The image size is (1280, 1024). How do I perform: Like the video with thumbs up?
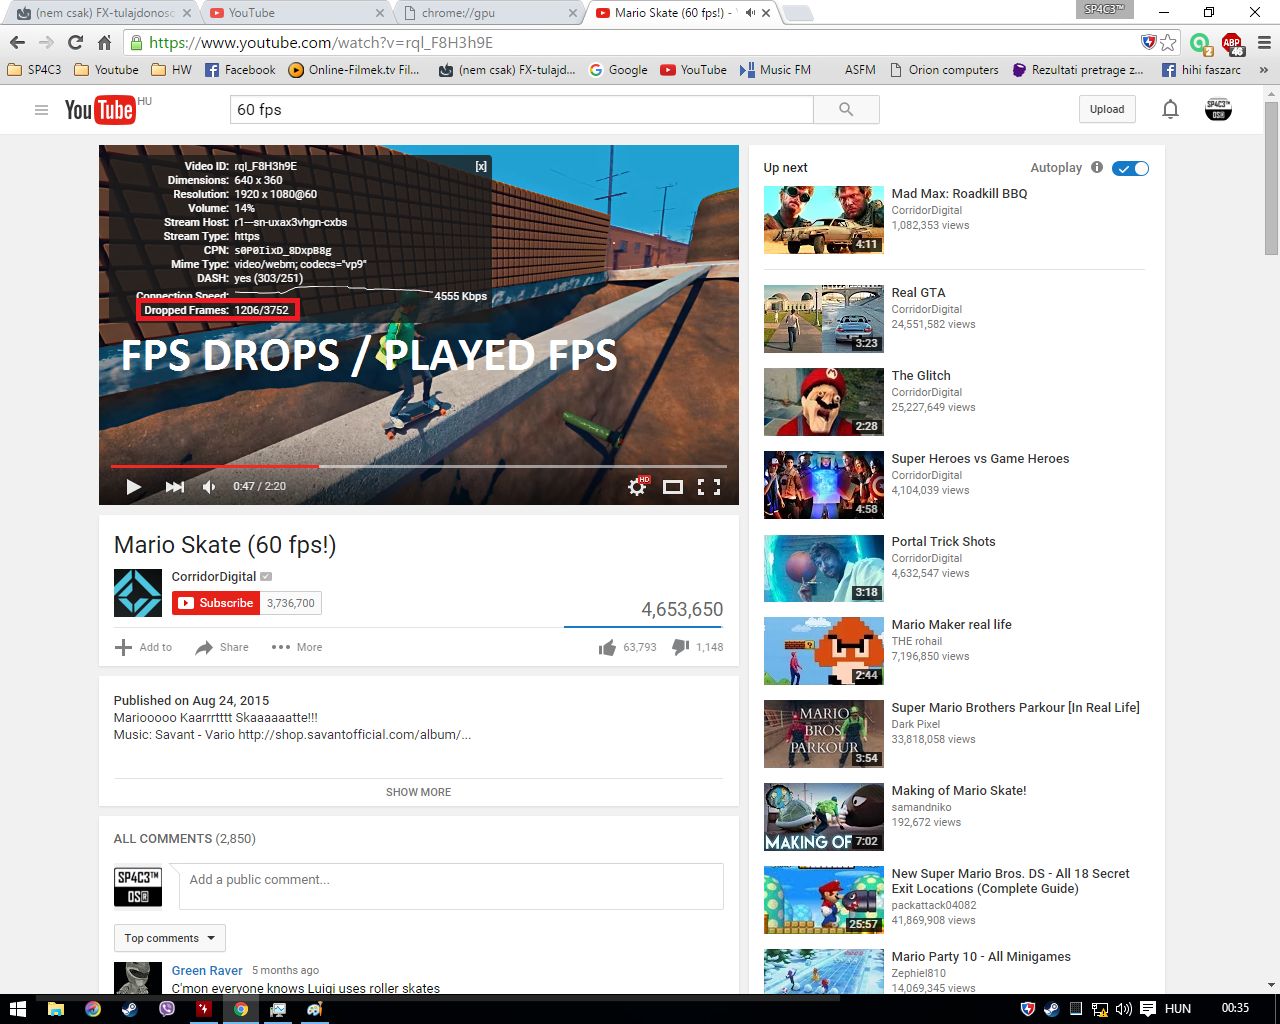607,648
